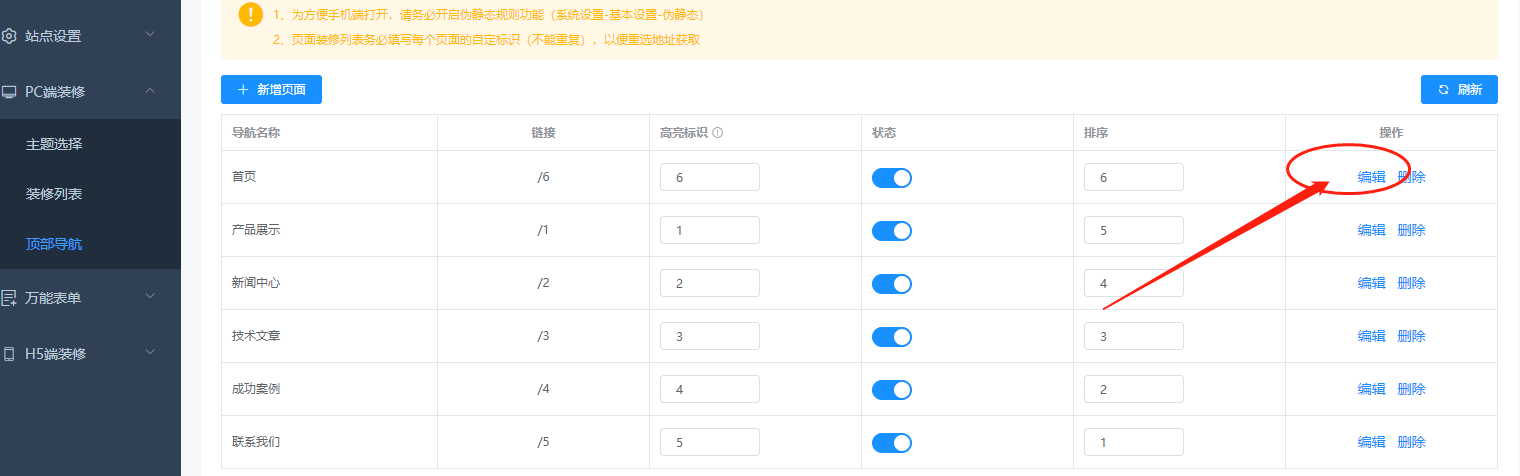Viewport: 1520px width, 476px height.
Task: Focus the 高亮标识 field for 技术文章
Action: tap(709, 336)
